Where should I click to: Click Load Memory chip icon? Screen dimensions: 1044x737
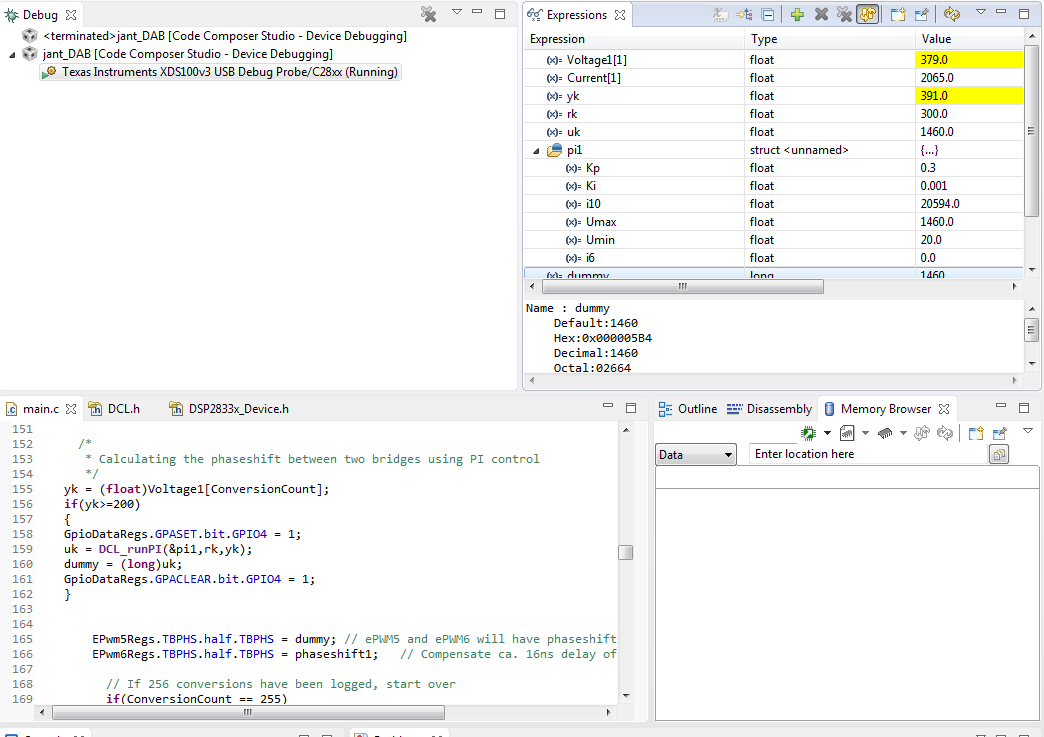[885, 433]
